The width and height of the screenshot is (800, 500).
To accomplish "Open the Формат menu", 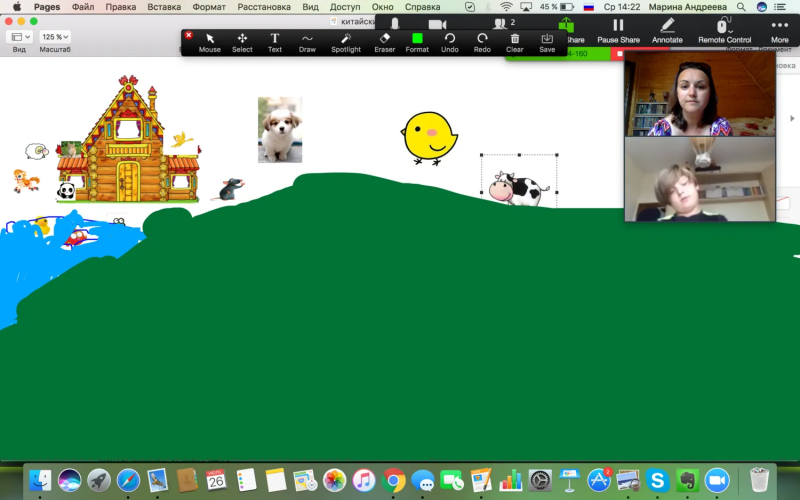I will coord(209,7).
